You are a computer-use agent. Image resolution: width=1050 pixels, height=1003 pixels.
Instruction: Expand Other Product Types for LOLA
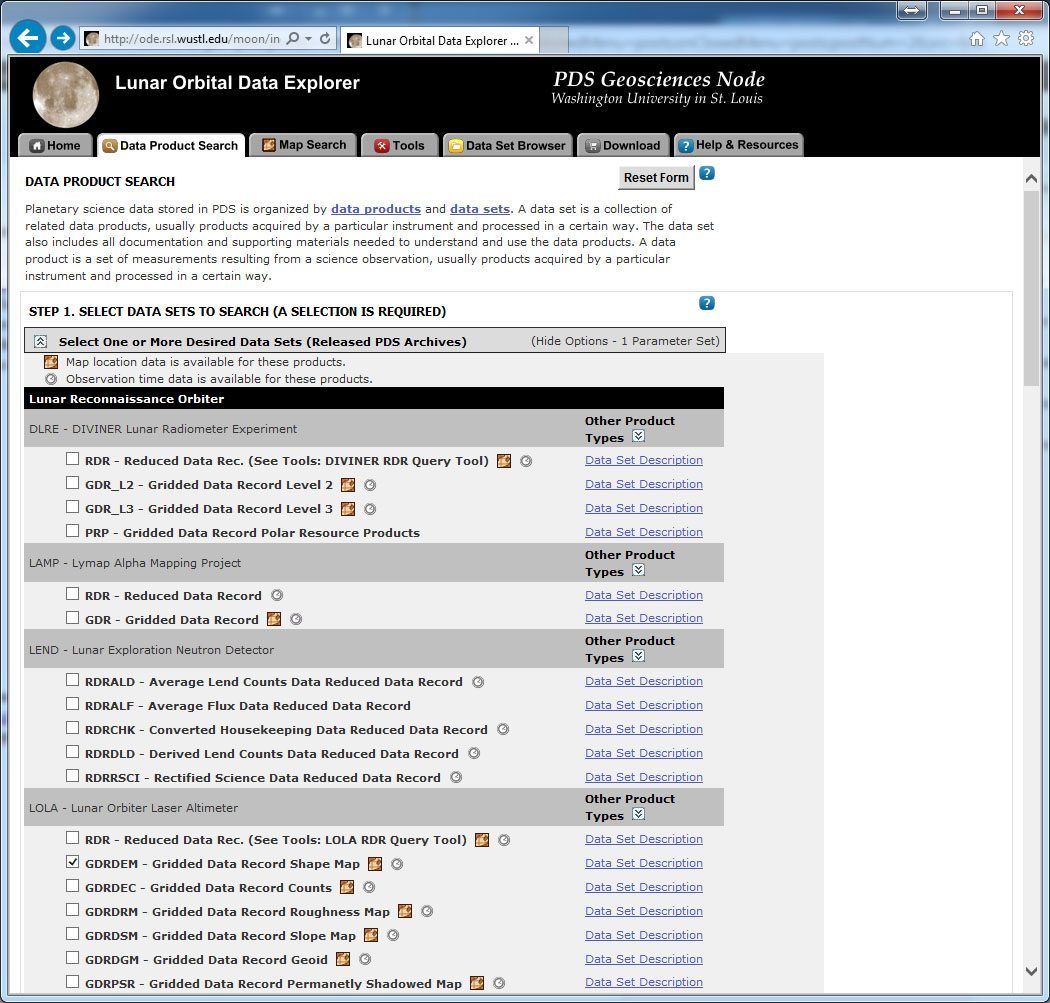[638, 814]
